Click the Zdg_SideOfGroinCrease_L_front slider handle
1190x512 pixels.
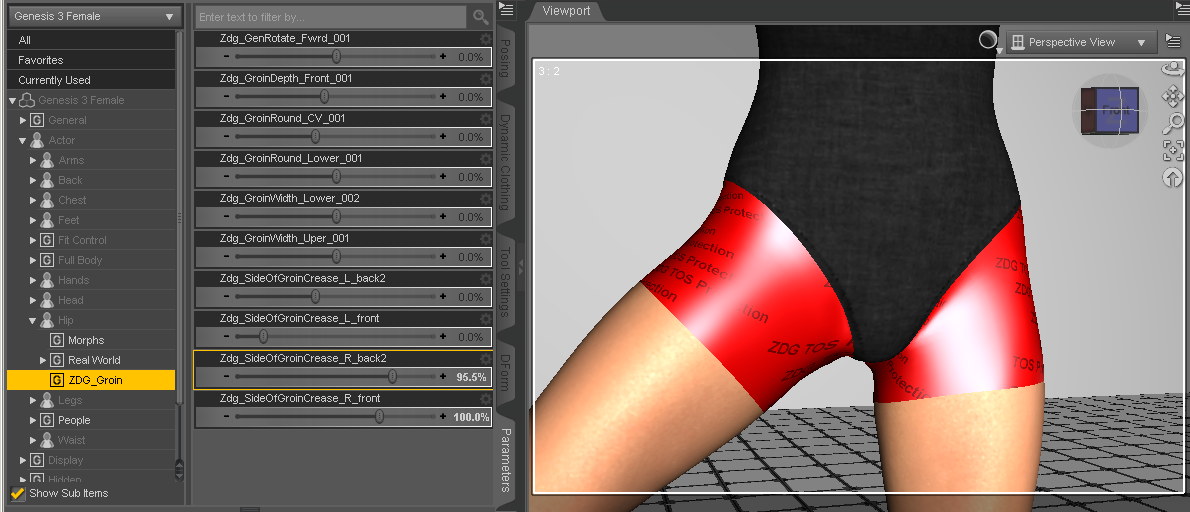[263, 336]
